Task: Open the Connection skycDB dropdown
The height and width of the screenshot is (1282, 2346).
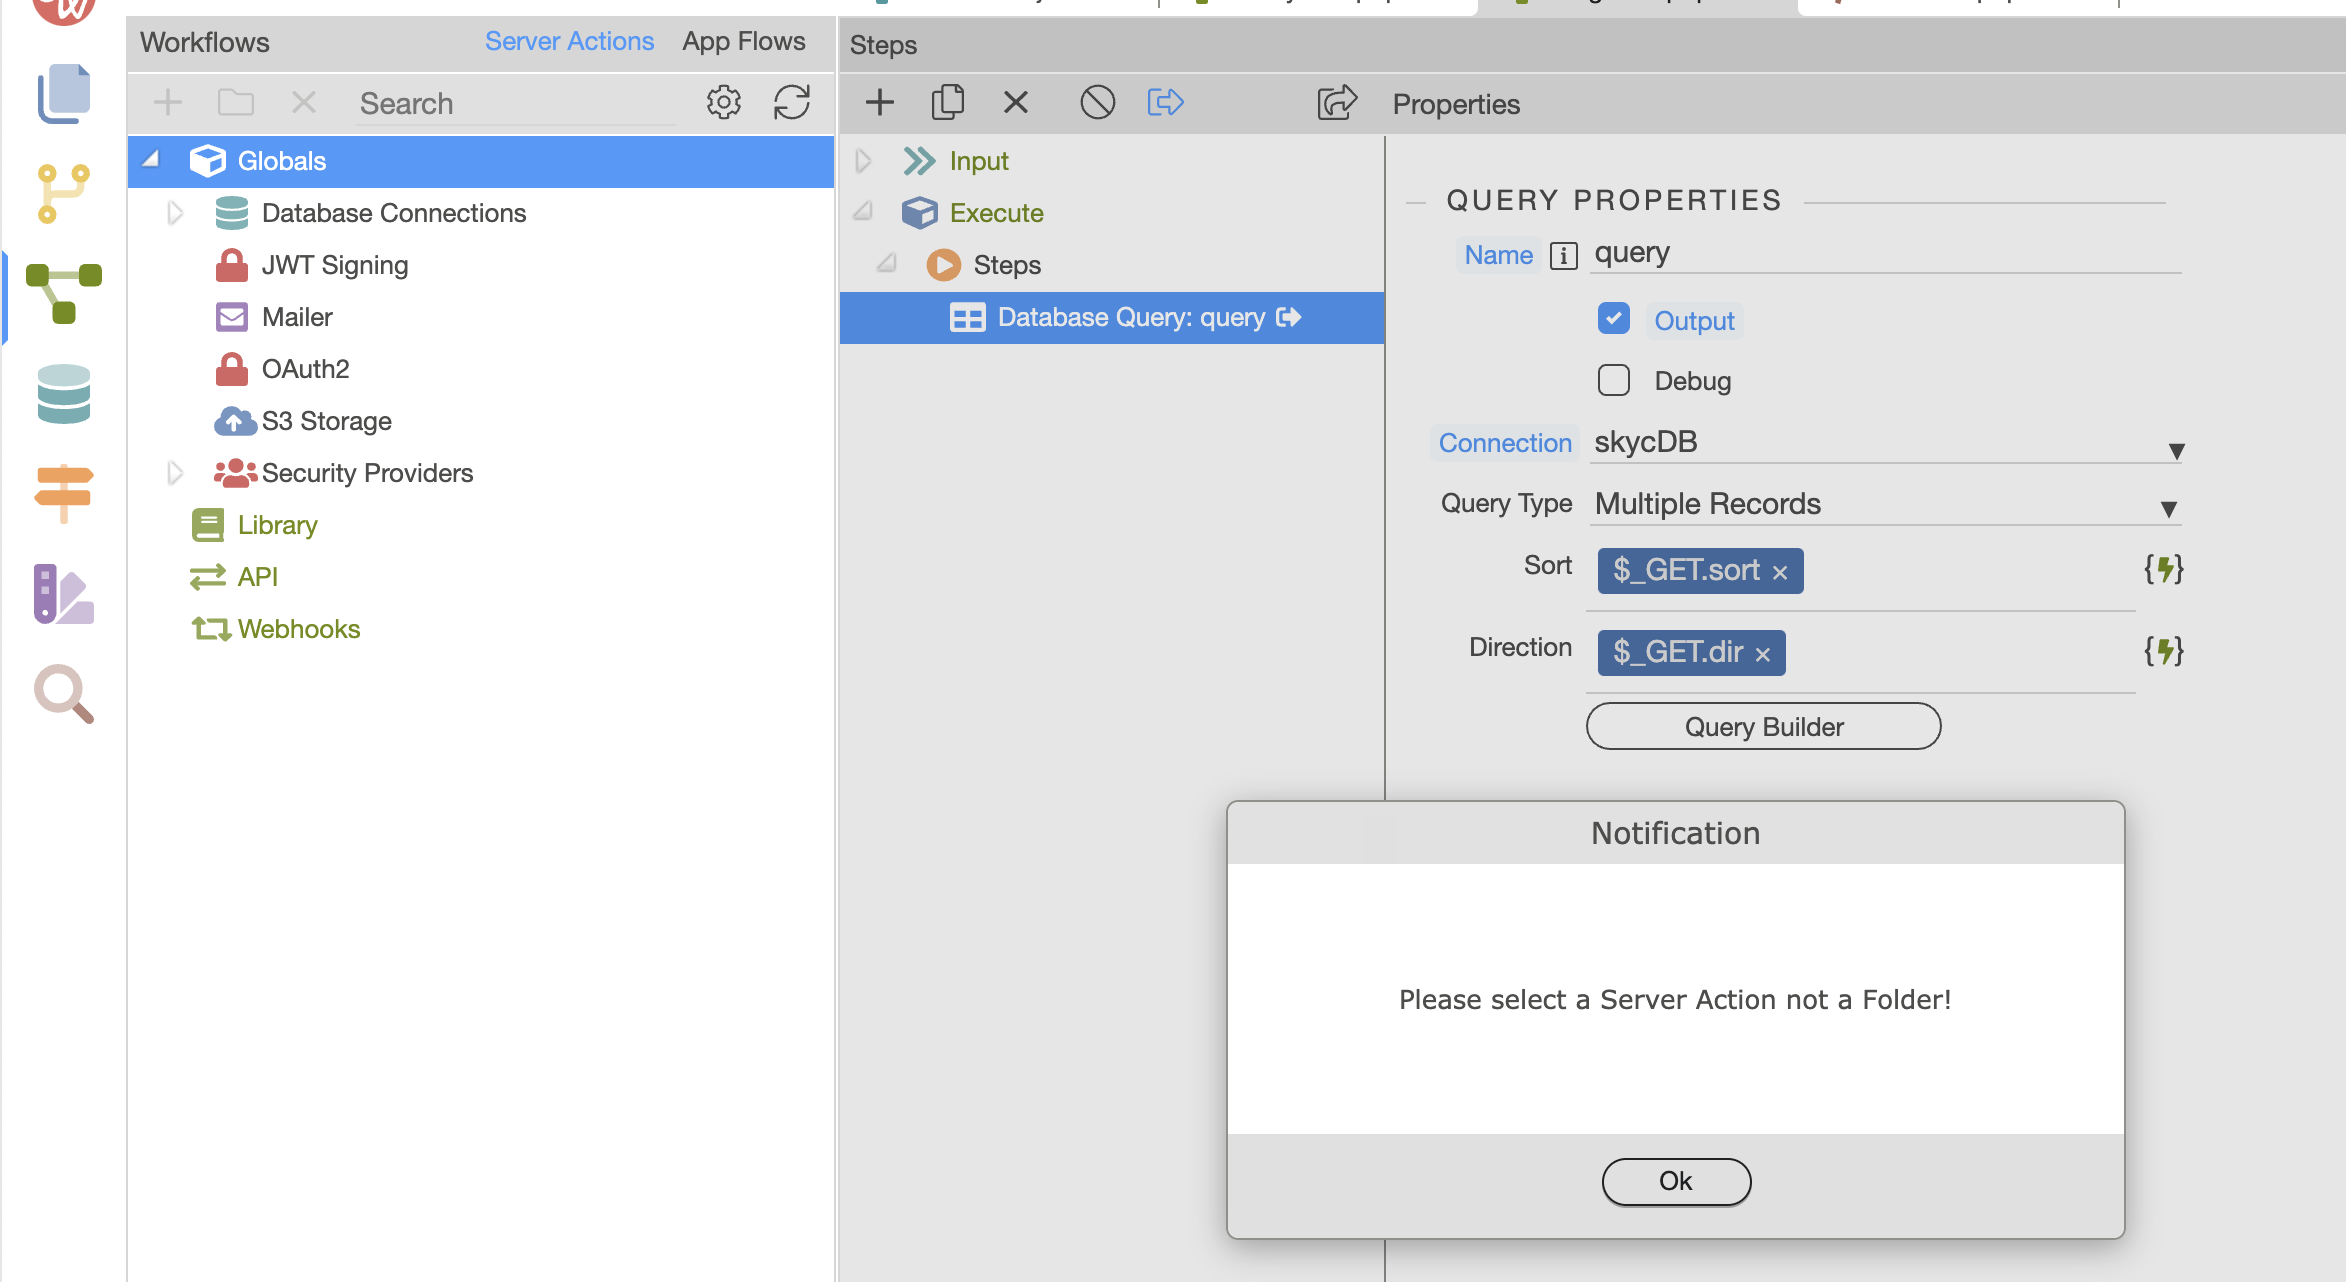Action: click(x=1885, y=443)
